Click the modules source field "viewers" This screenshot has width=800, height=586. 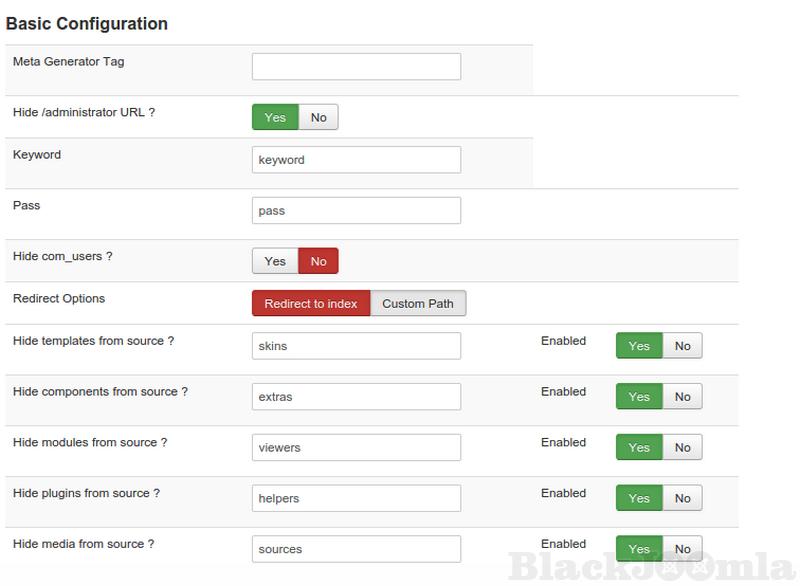tap(356, 448)
